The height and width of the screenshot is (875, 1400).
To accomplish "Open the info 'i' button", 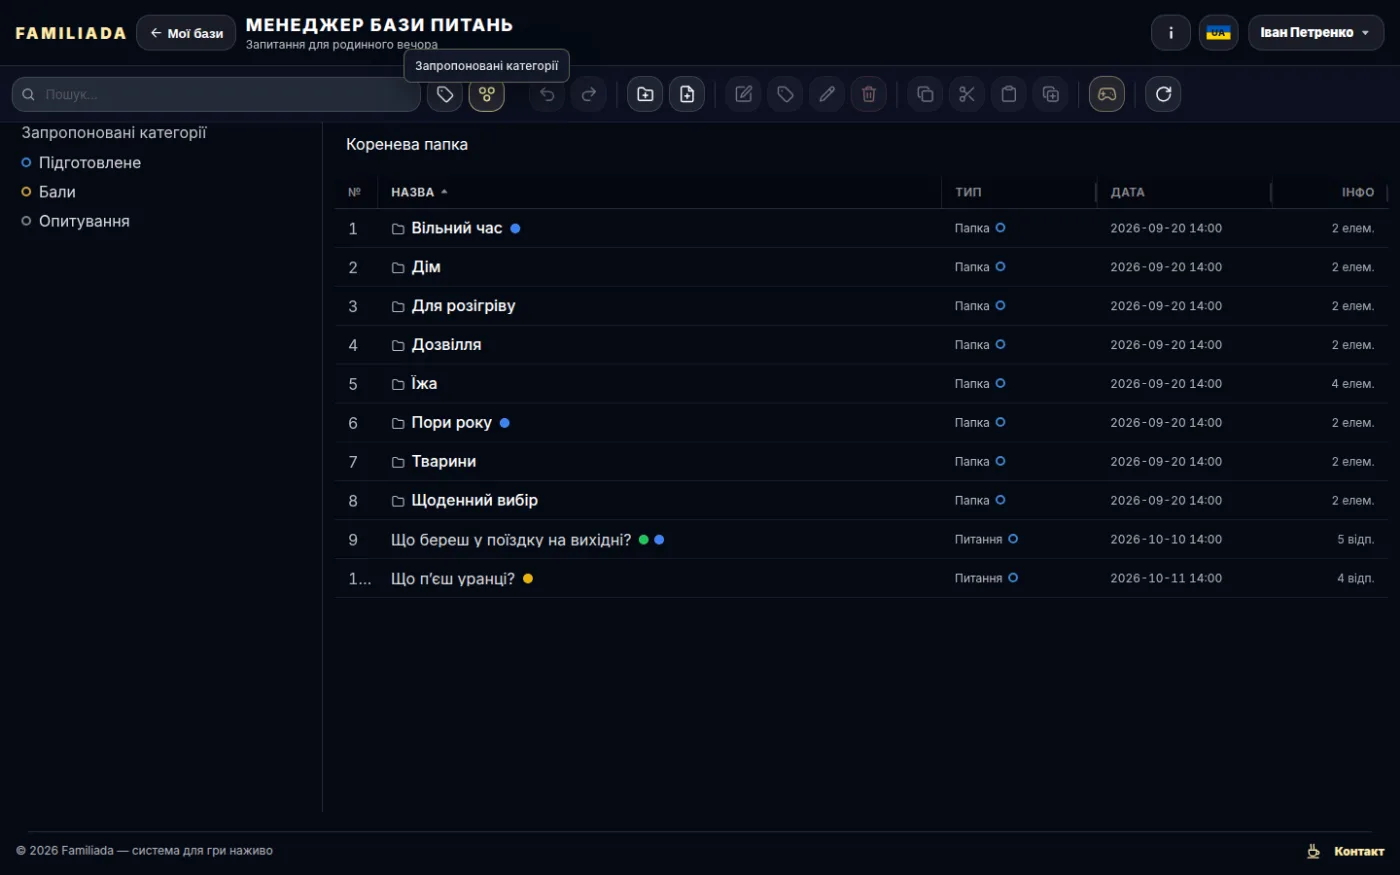I will tap(1171, 33).
